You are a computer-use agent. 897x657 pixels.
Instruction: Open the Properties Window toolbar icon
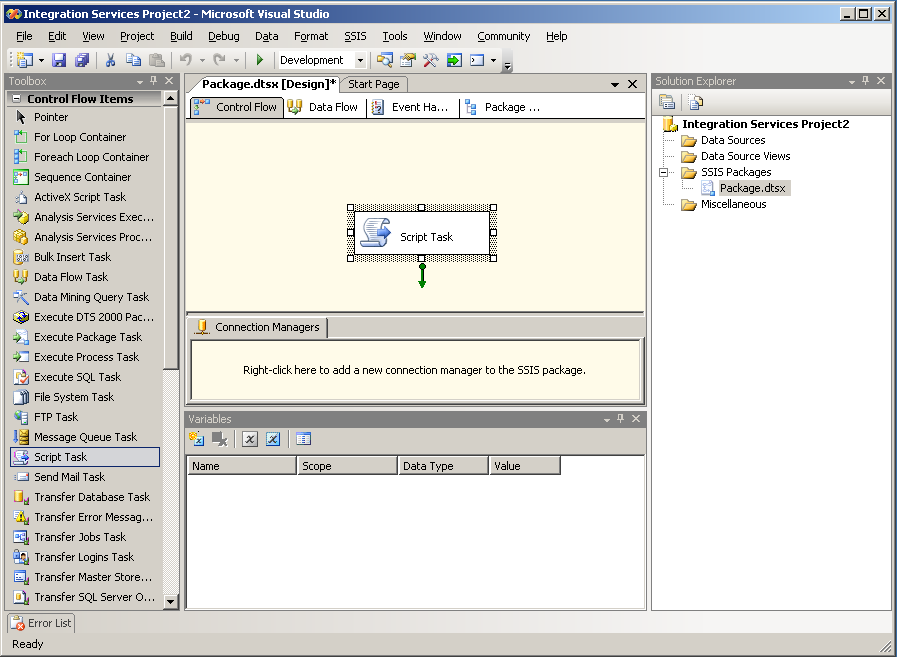(408, 60)
